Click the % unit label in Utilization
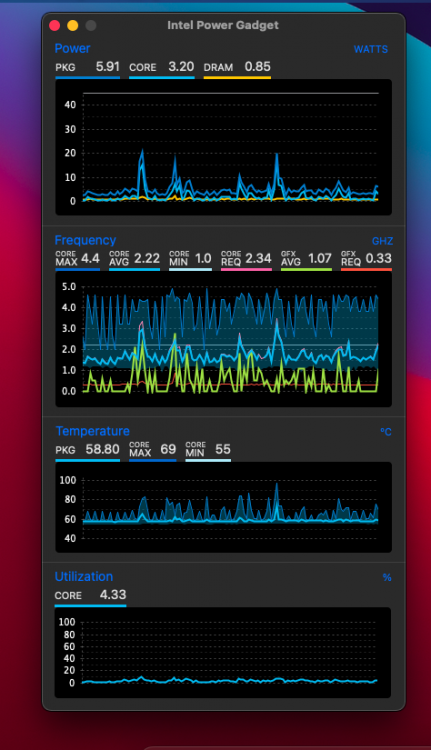 pyautogui.click(x=387, y=577)
